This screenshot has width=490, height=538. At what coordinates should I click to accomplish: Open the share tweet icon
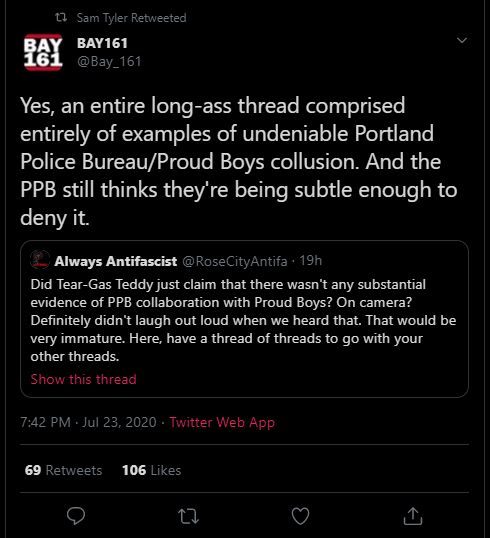(413, 516)
